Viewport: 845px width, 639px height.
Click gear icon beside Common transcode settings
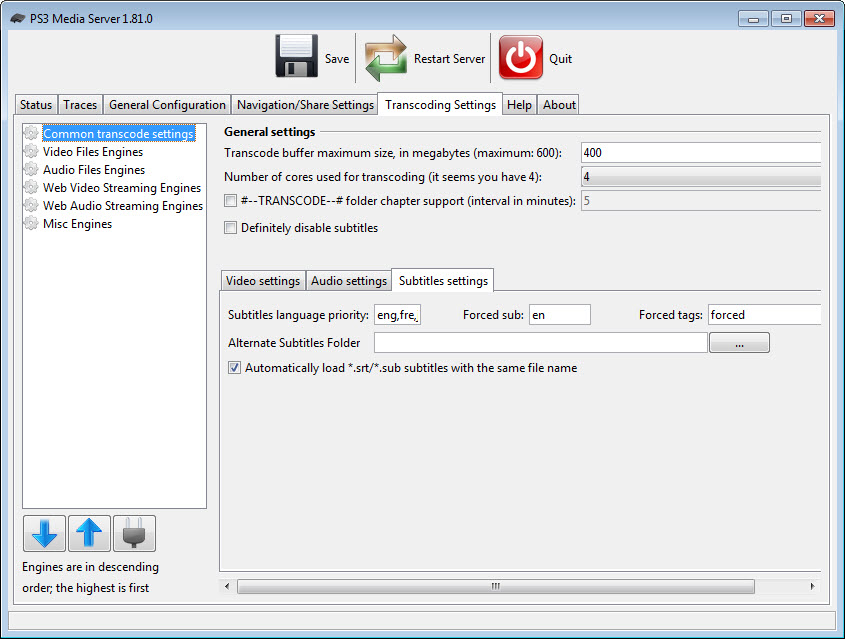(31, 133)
